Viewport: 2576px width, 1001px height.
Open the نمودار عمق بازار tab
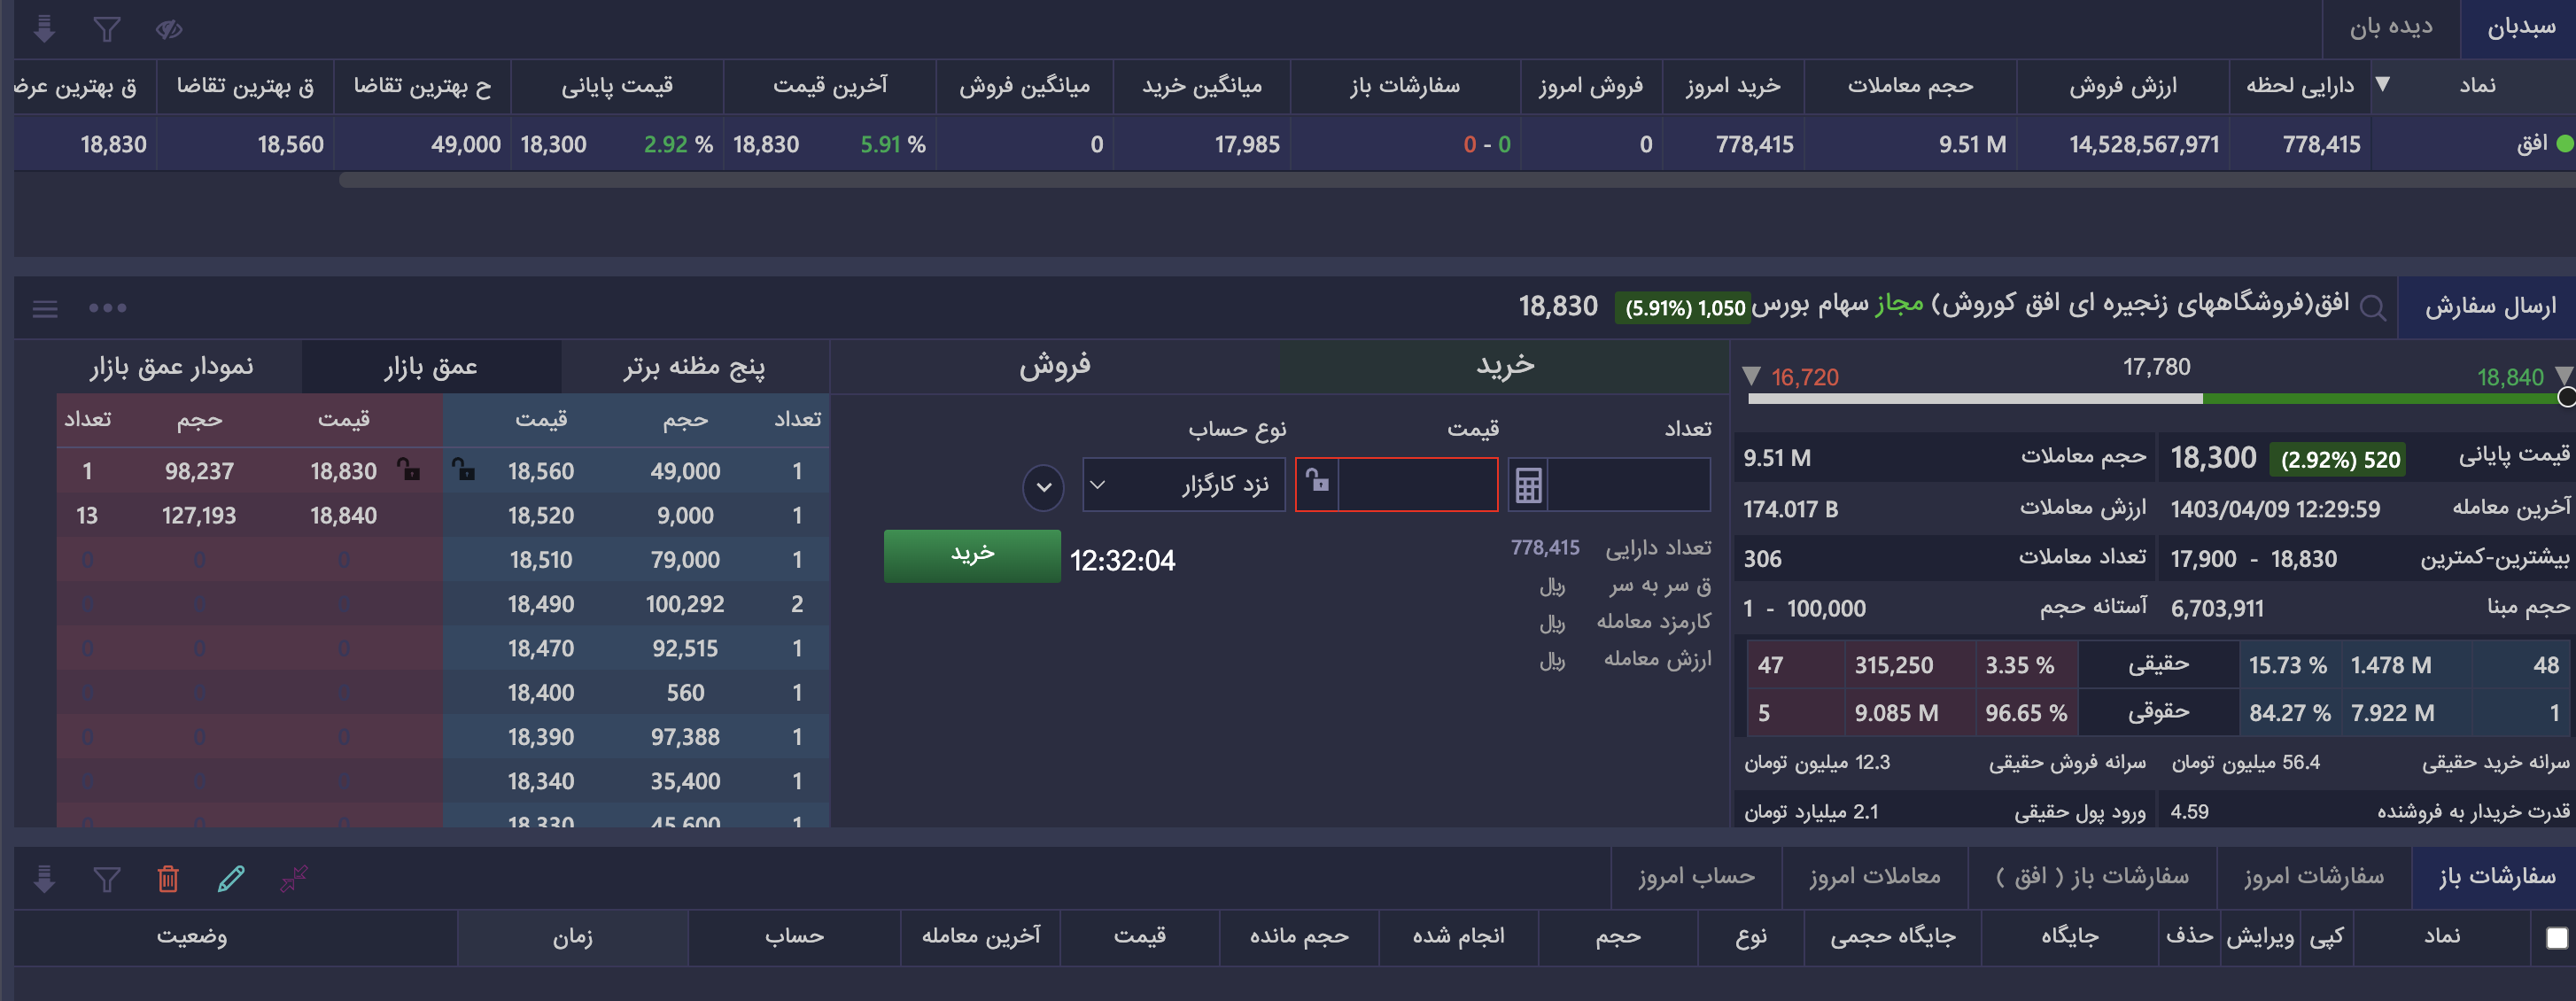coord(171,367)
